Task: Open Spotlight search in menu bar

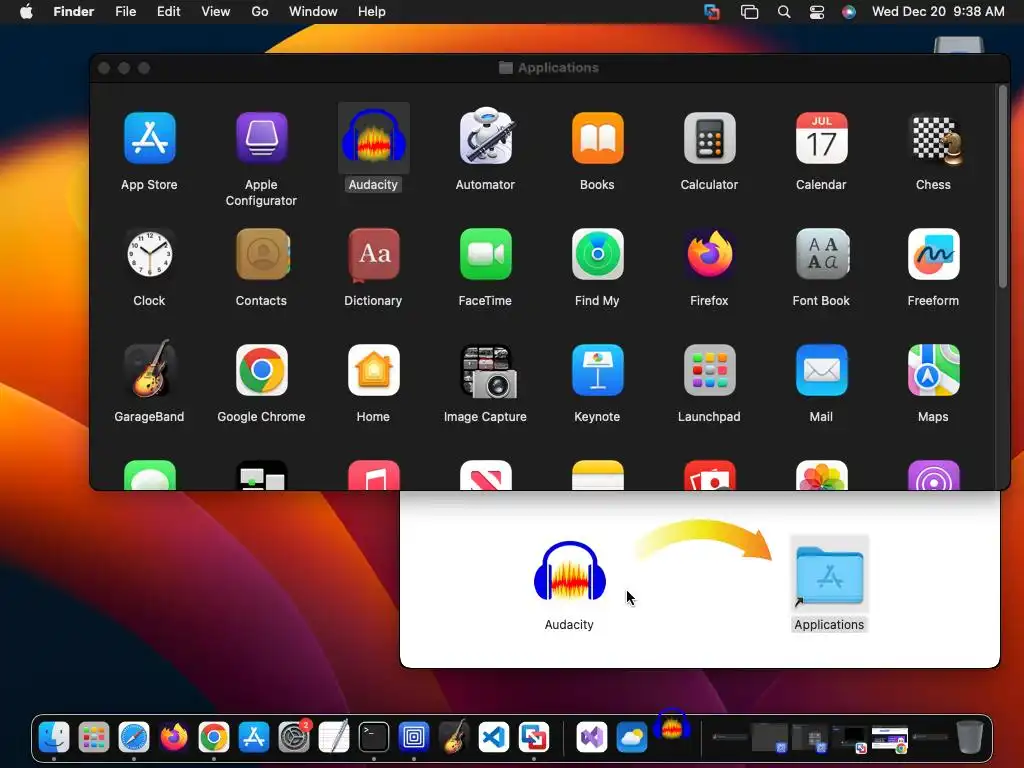Action: coord(784,12)
